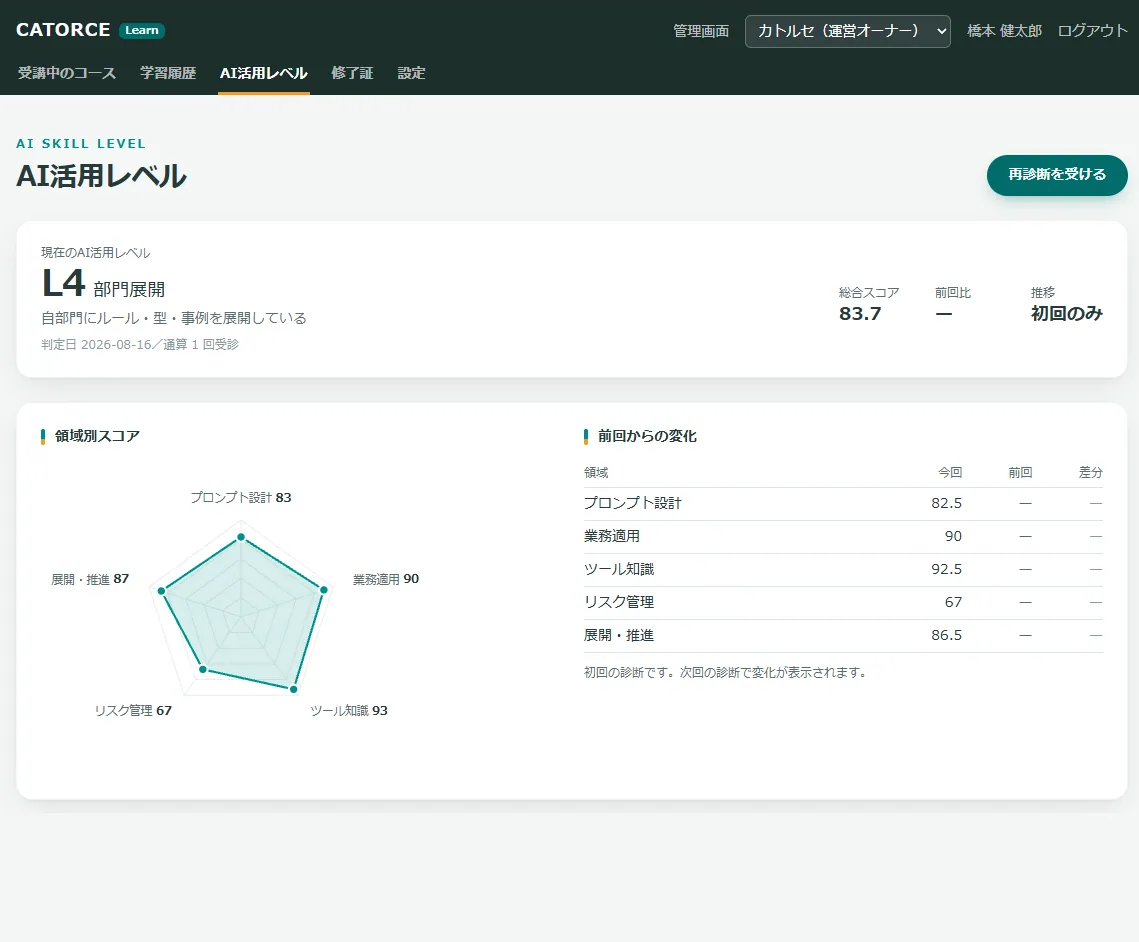Click the score 86.5 in table
1139x942 pixels.
tap(947, 636)
